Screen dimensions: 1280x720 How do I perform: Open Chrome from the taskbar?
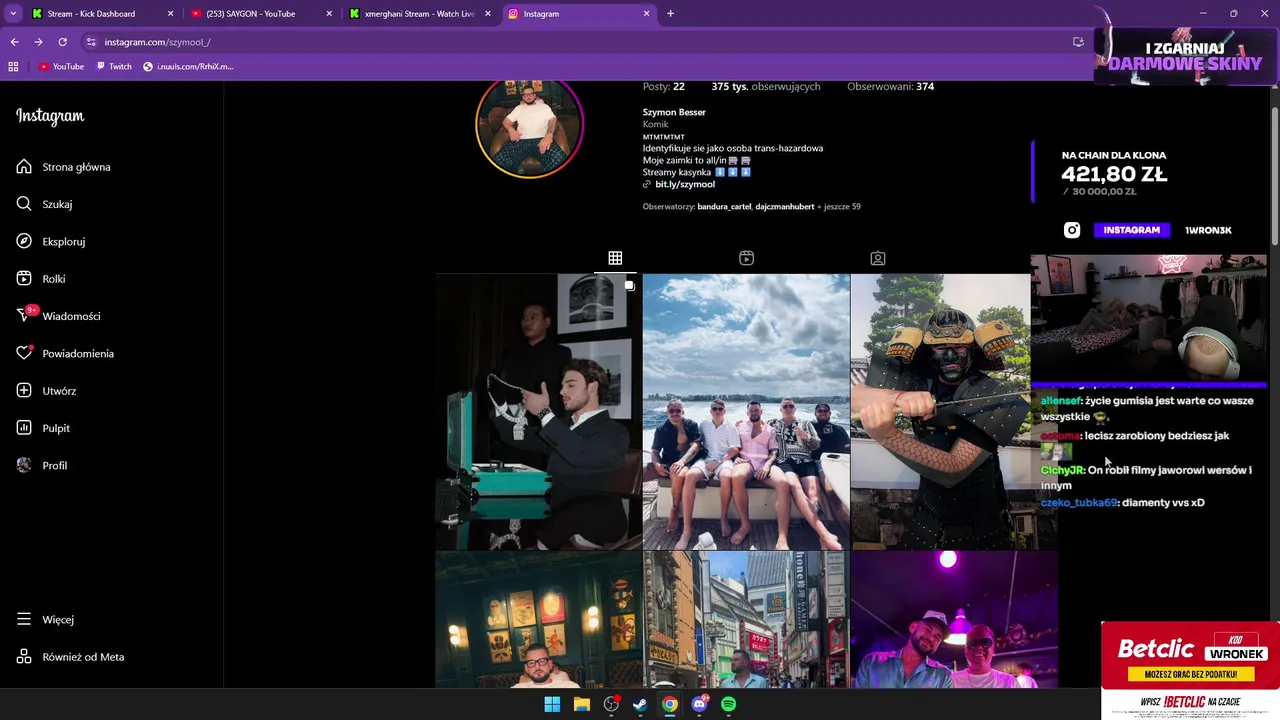(x=670, y=704)
